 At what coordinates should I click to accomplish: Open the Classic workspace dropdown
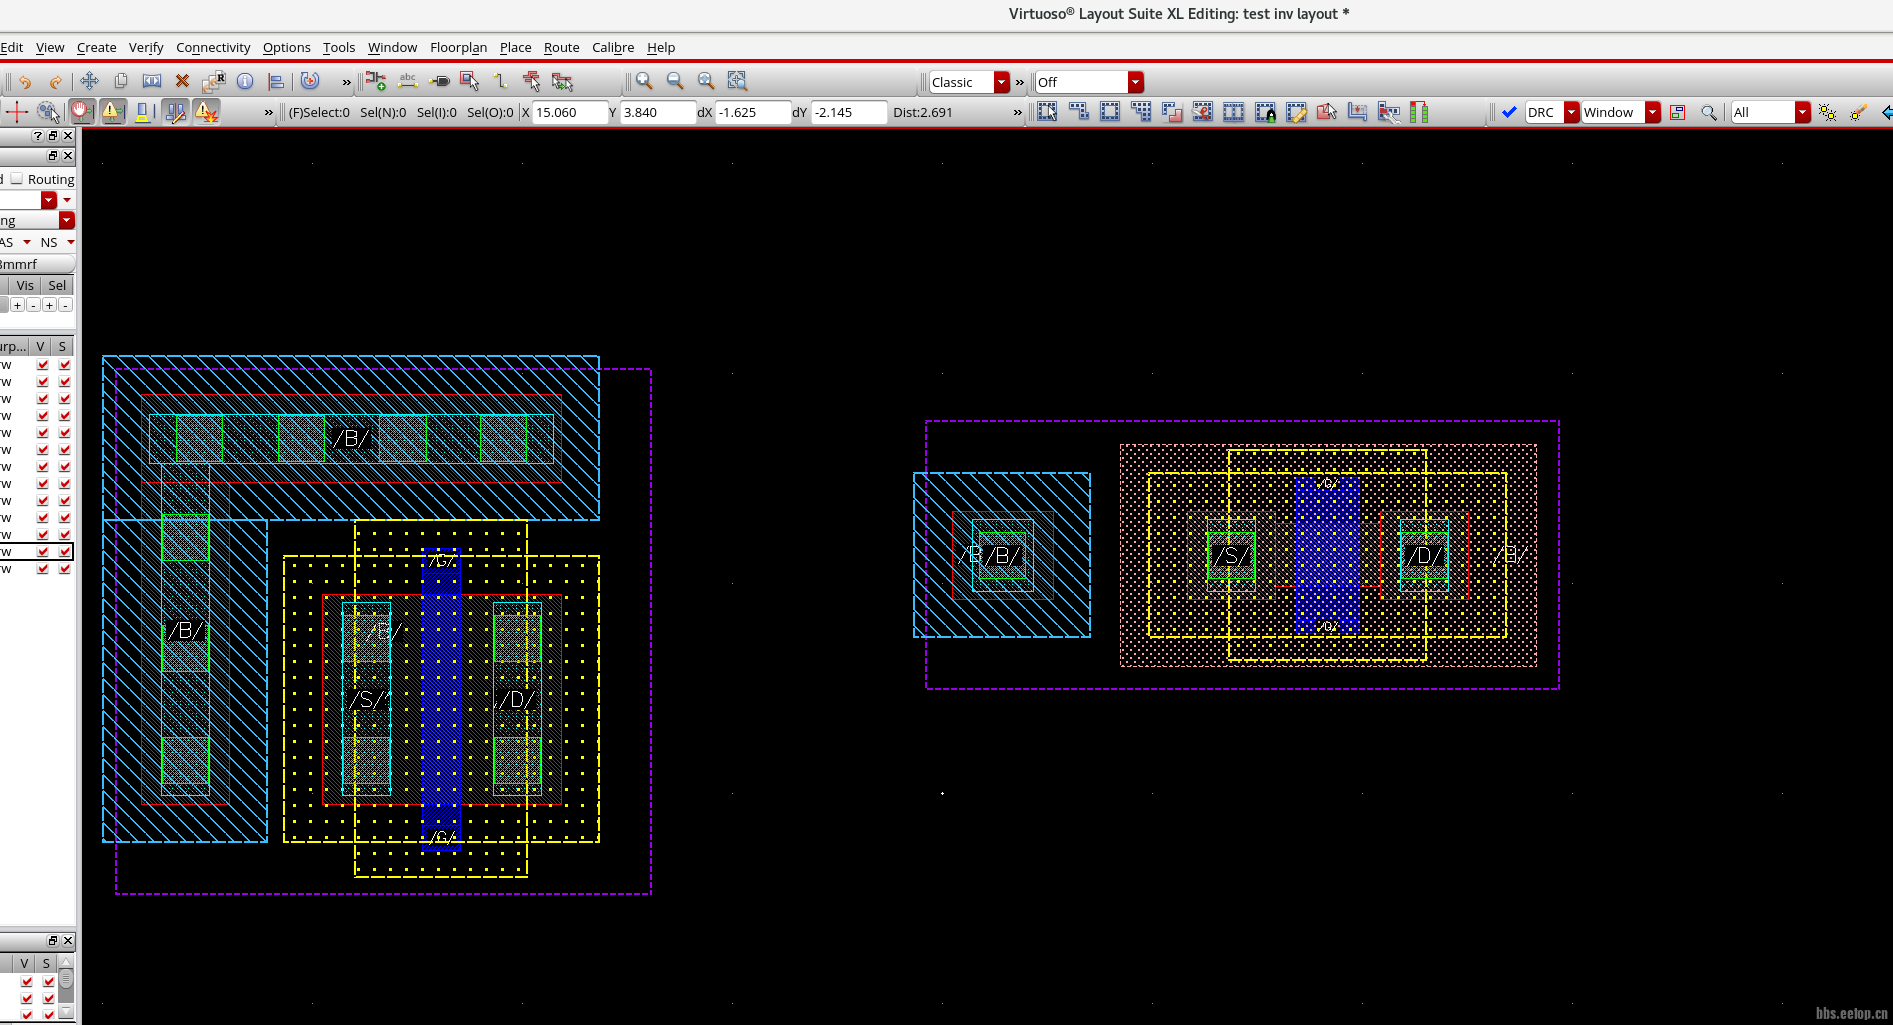[x=1001, y=82]
